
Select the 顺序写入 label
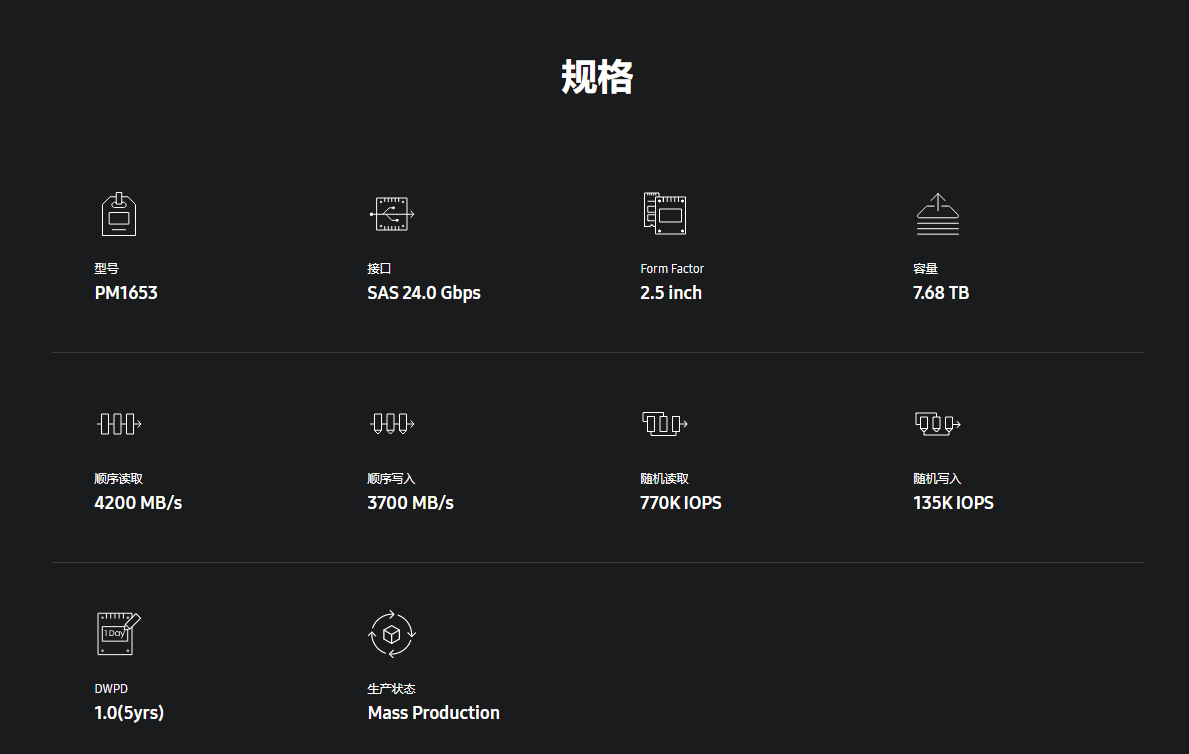(x=391, y=479)
